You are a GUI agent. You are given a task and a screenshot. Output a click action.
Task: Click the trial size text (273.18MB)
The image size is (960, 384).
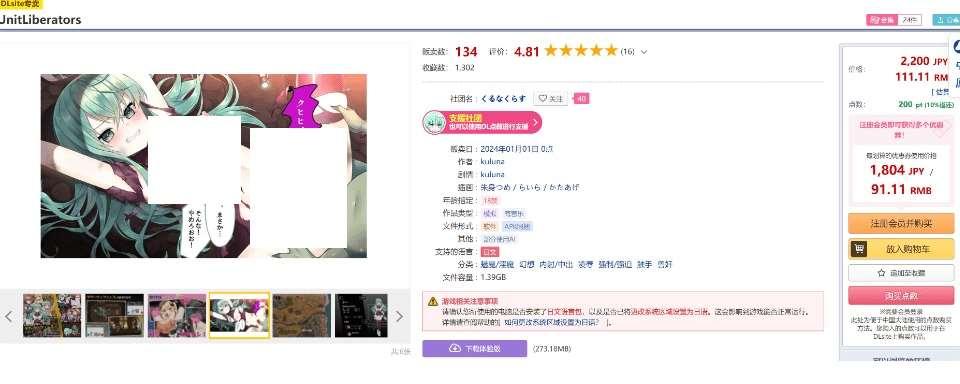(552, 348)
